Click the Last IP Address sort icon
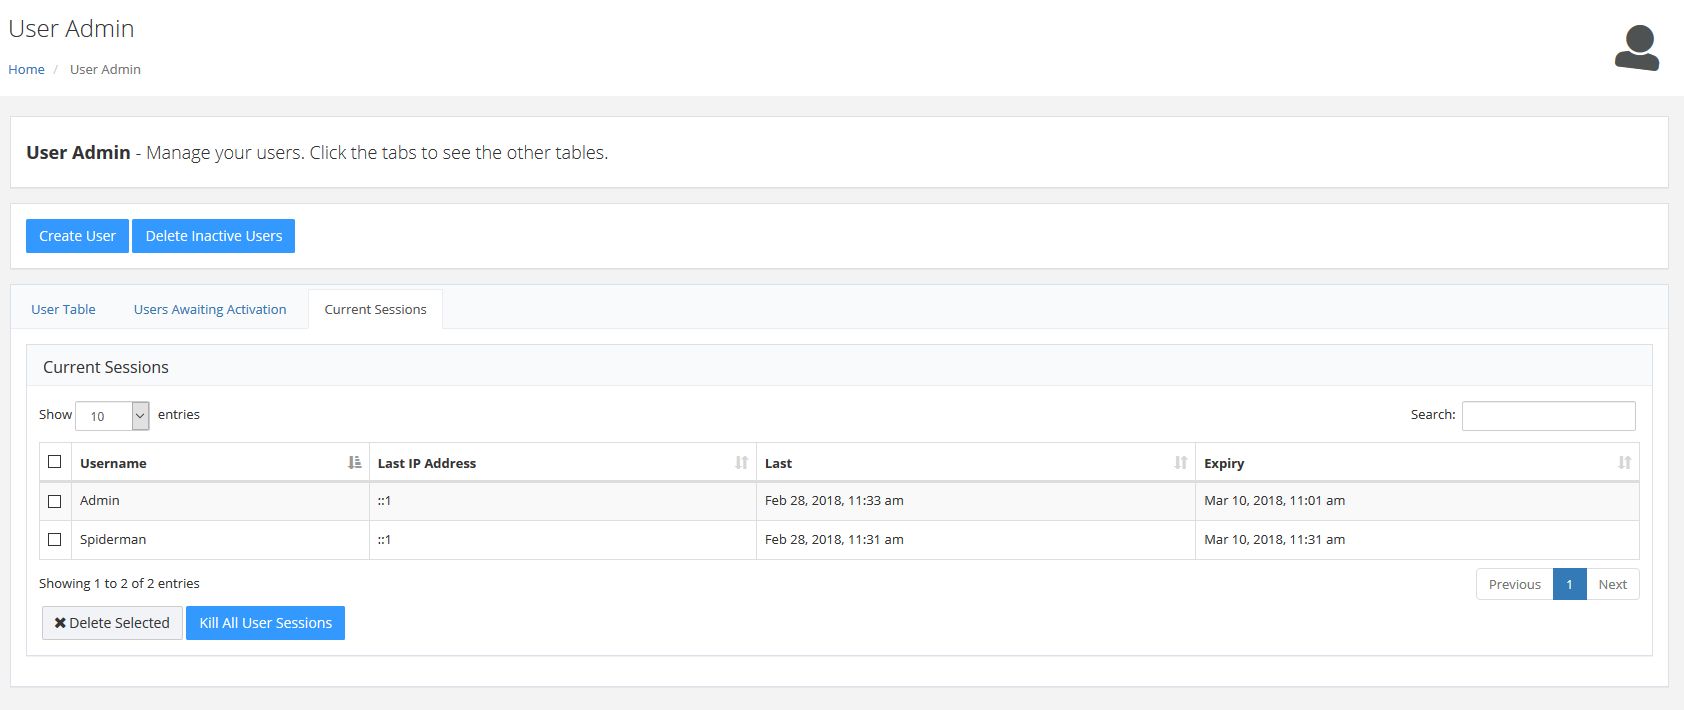Viewport: 1684px width, 710px height. [x=741, y=462]
